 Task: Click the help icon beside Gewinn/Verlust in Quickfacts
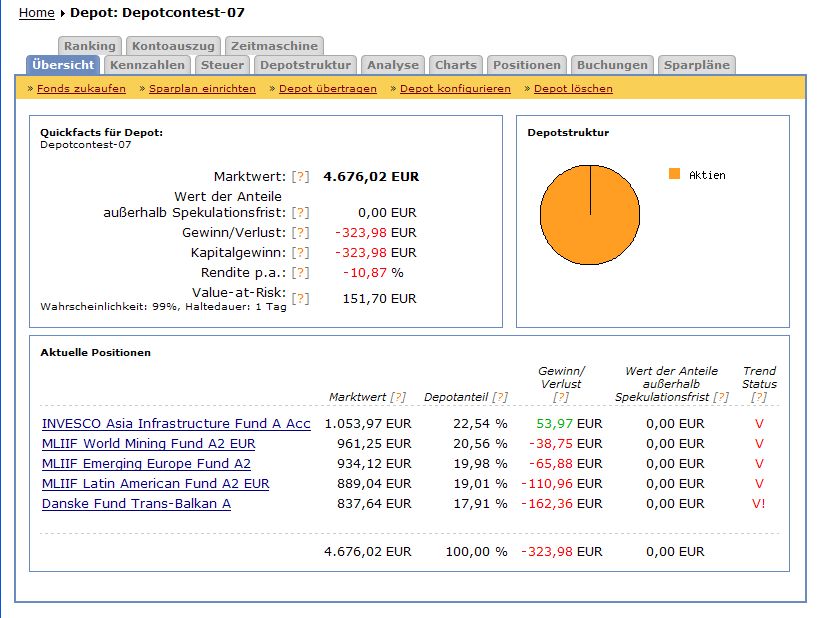click(x=300, y=233)
